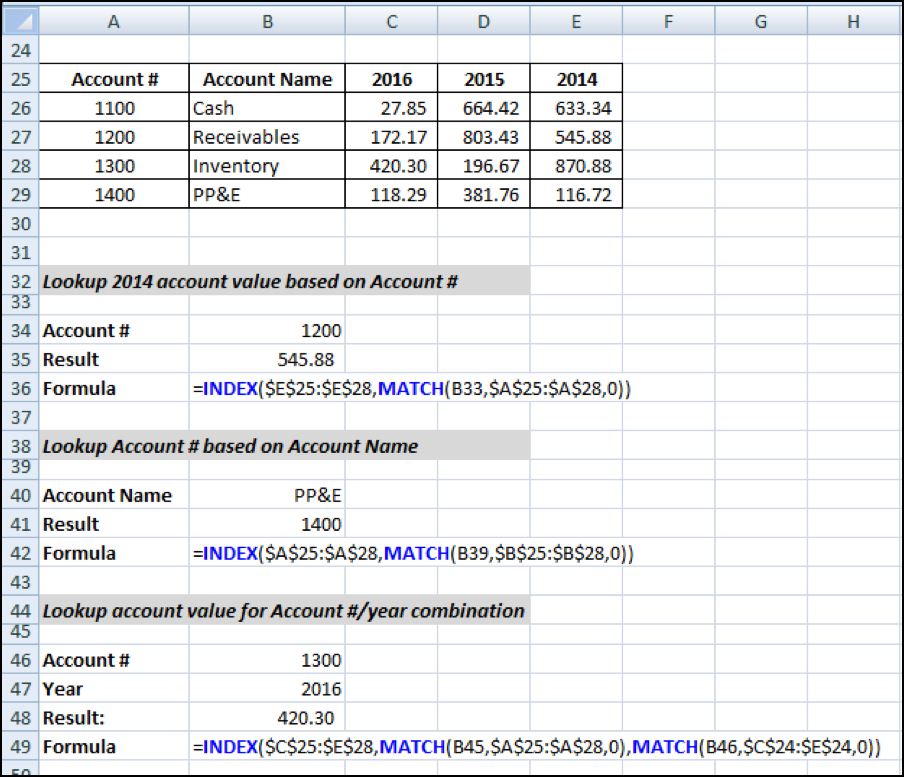Click the row 37 header number

21,417
